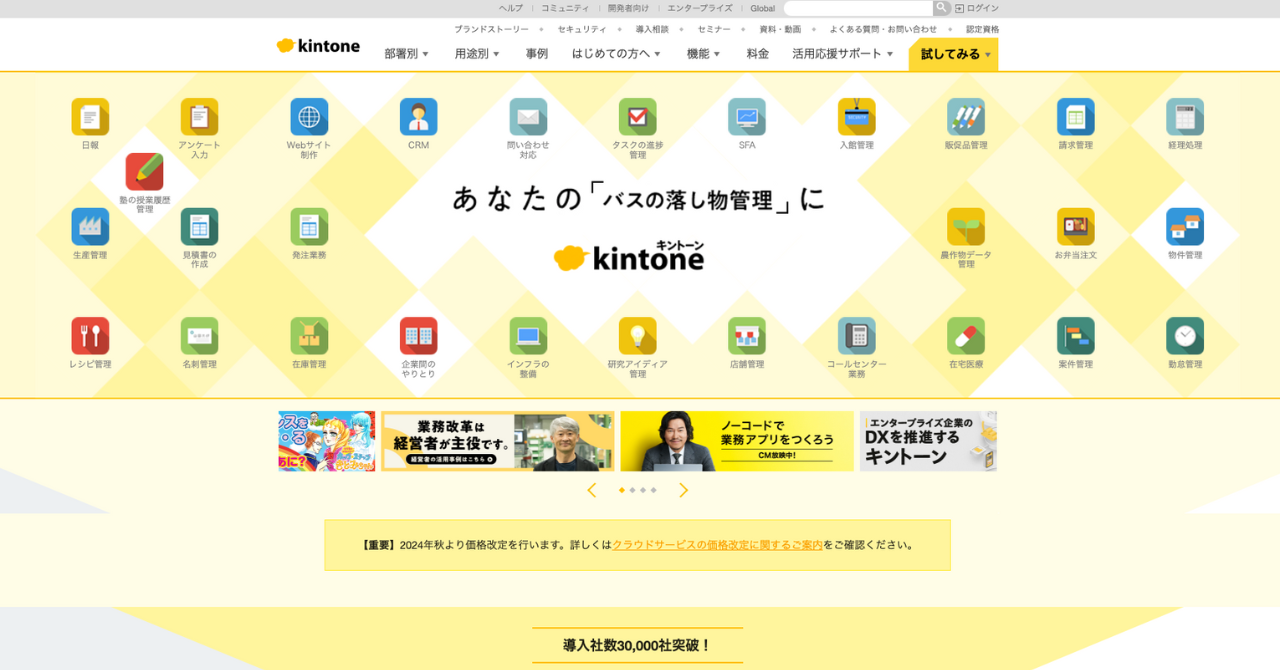Viewport: 1280px width, 670px height.
Task: Open the 試してみる dropdown button
Action: pyautogui.click(x=954, y=54)
